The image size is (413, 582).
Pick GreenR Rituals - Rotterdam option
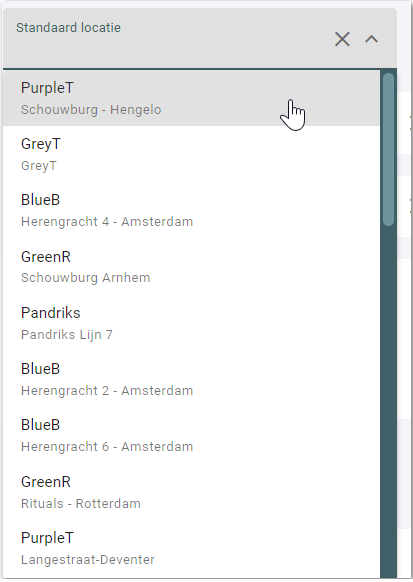[x=191, y=492]
